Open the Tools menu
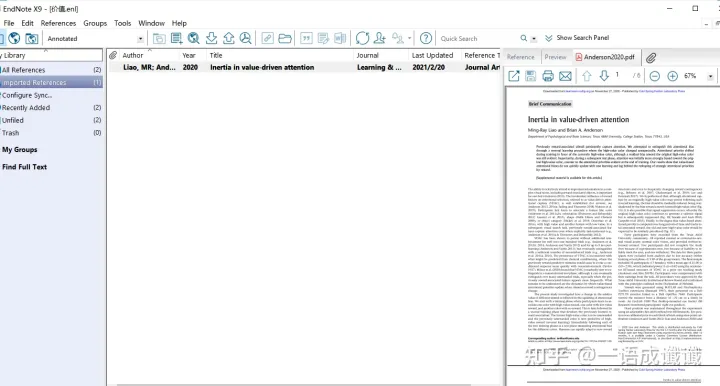This screenshot has height=386, width=720. 123,23
